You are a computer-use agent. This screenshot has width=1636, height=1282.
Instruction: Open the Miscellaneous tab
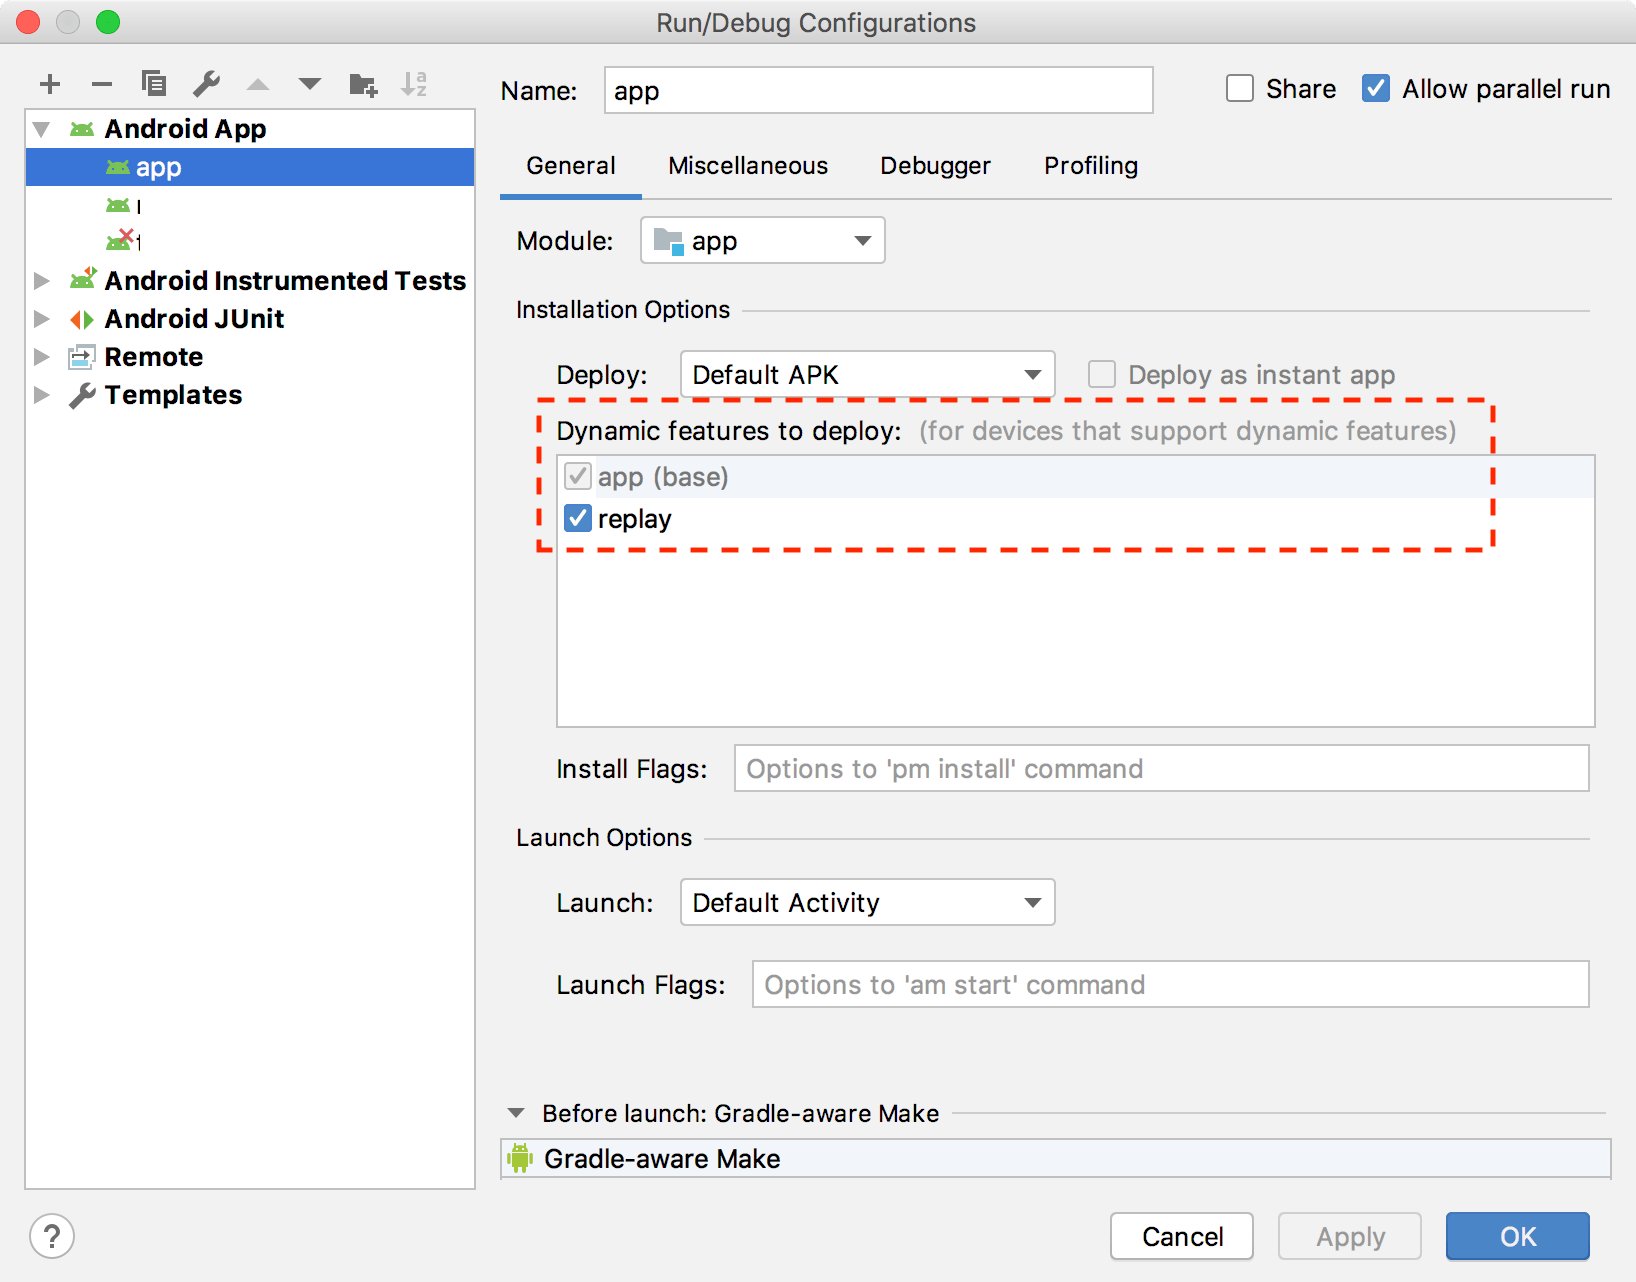pos(747,166)
